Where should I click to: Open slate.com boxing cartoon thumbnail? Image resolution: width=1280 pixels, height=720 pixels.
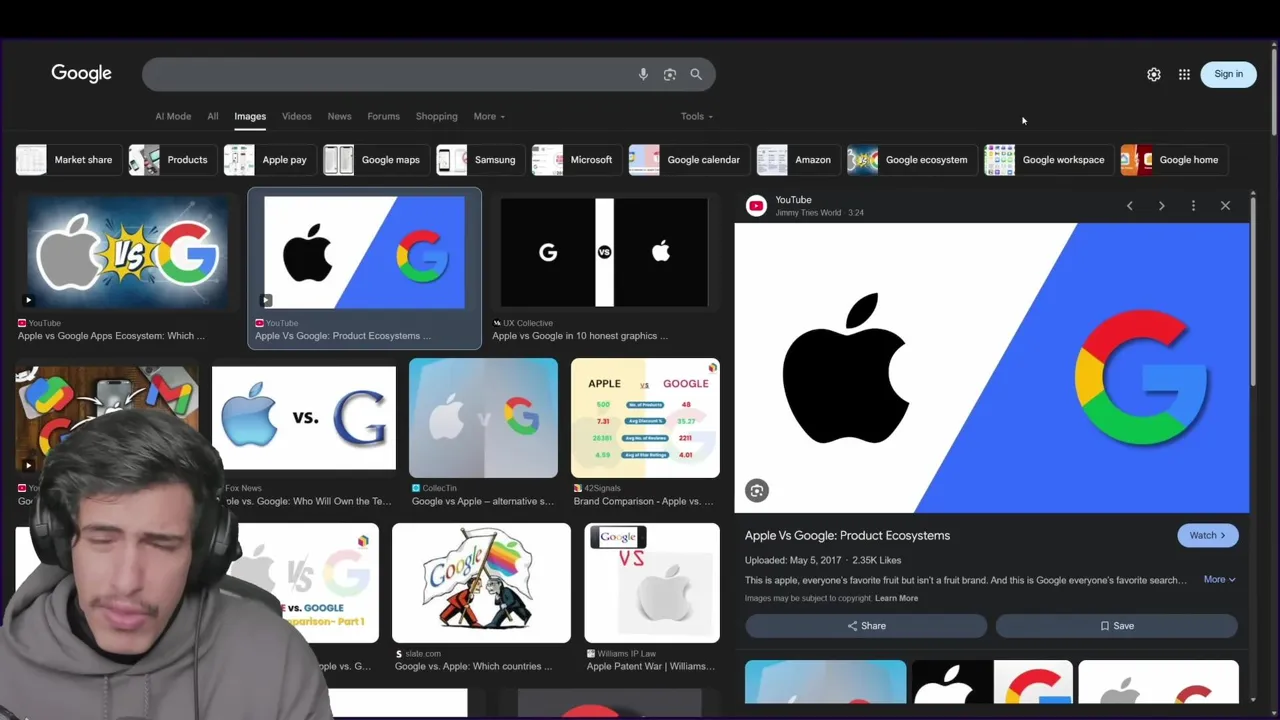tap(481, 582)
